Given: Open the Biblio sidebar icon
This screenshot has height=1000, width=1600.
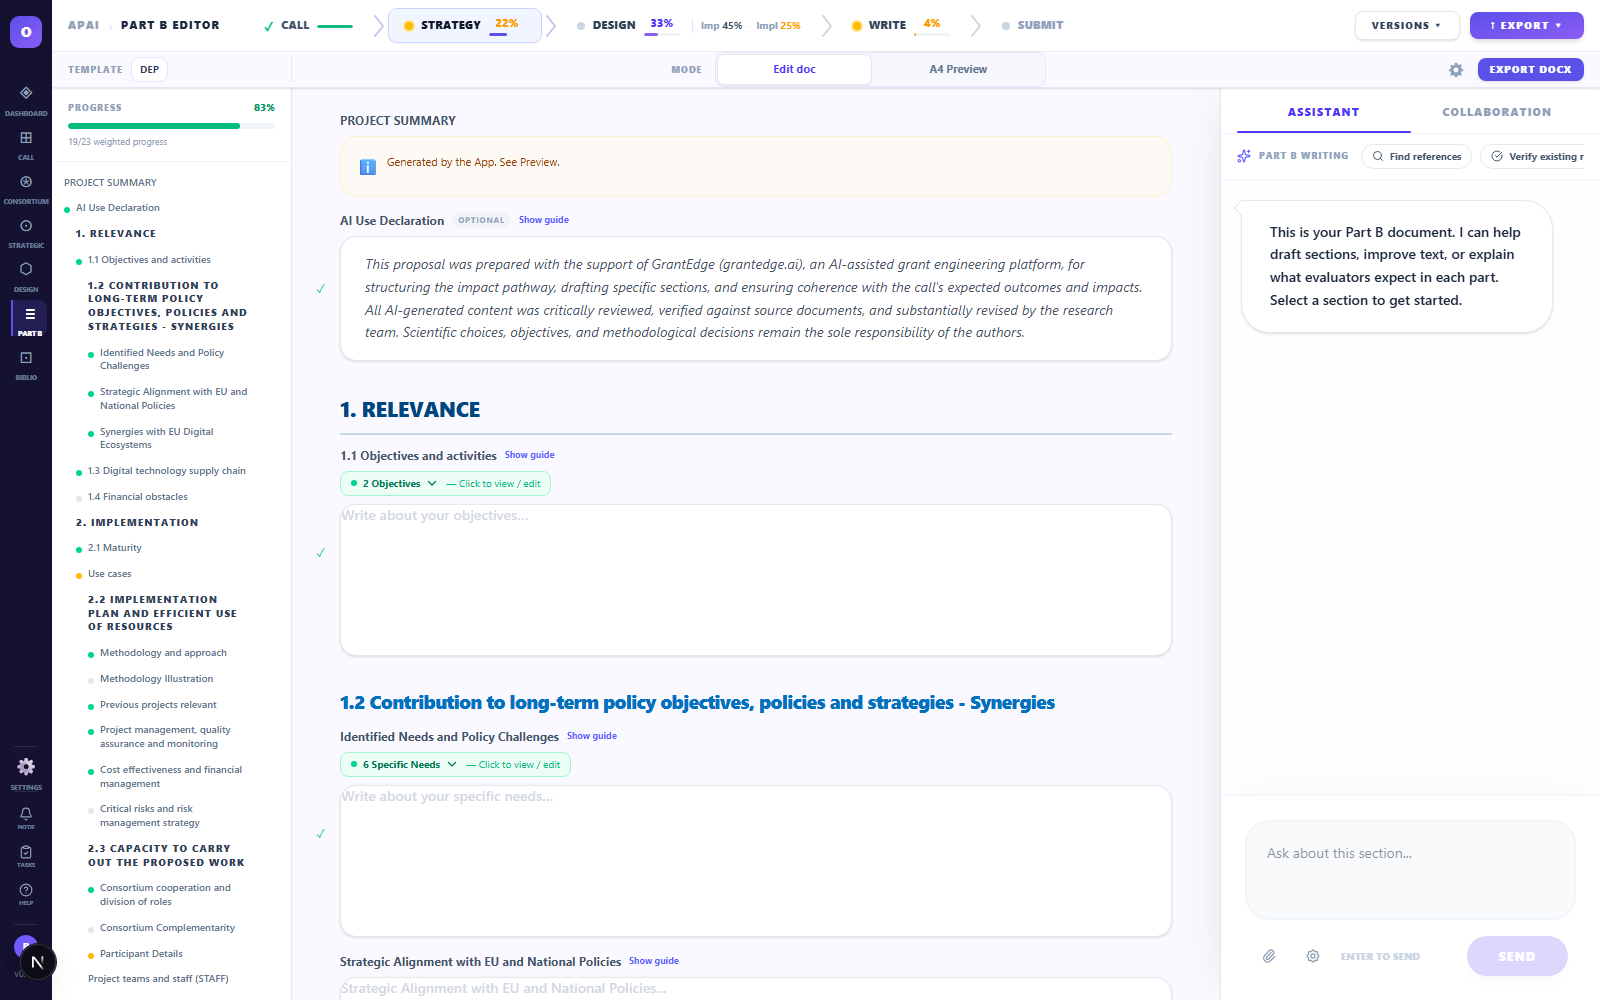Looking at the screenshot, I should (x=26, y=359).
